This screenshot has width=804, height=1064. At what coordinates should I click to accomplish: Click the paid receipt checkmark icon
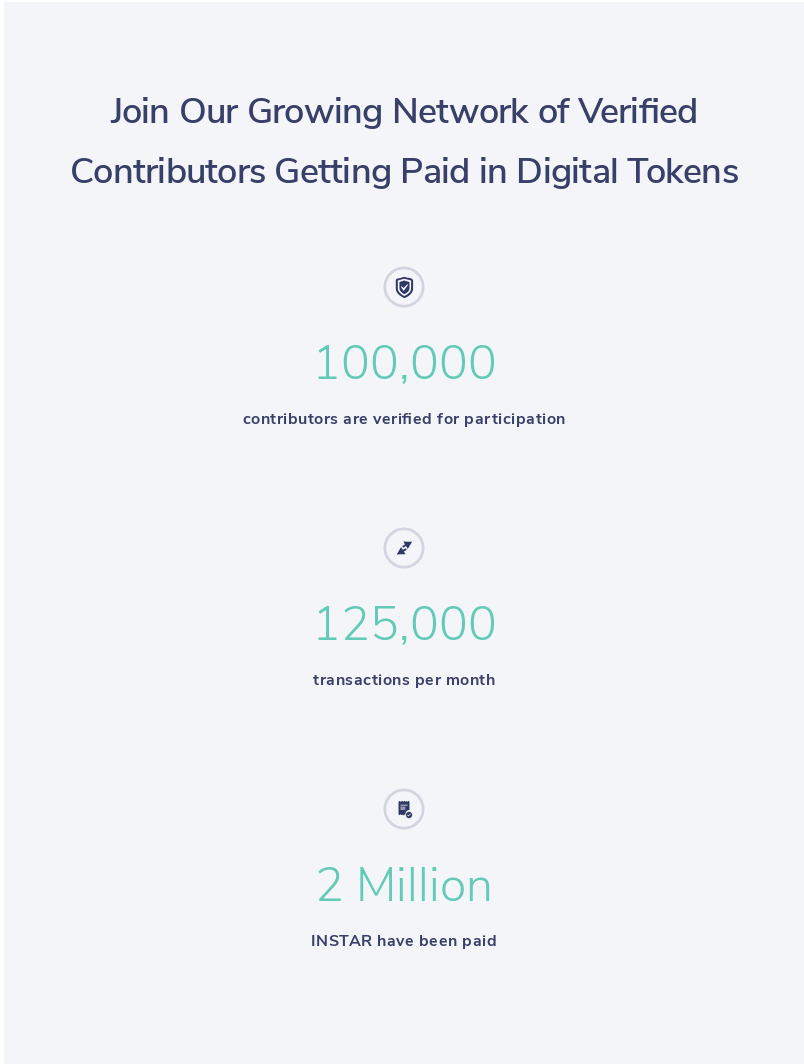pyautogui.click(x=404, y=809)
